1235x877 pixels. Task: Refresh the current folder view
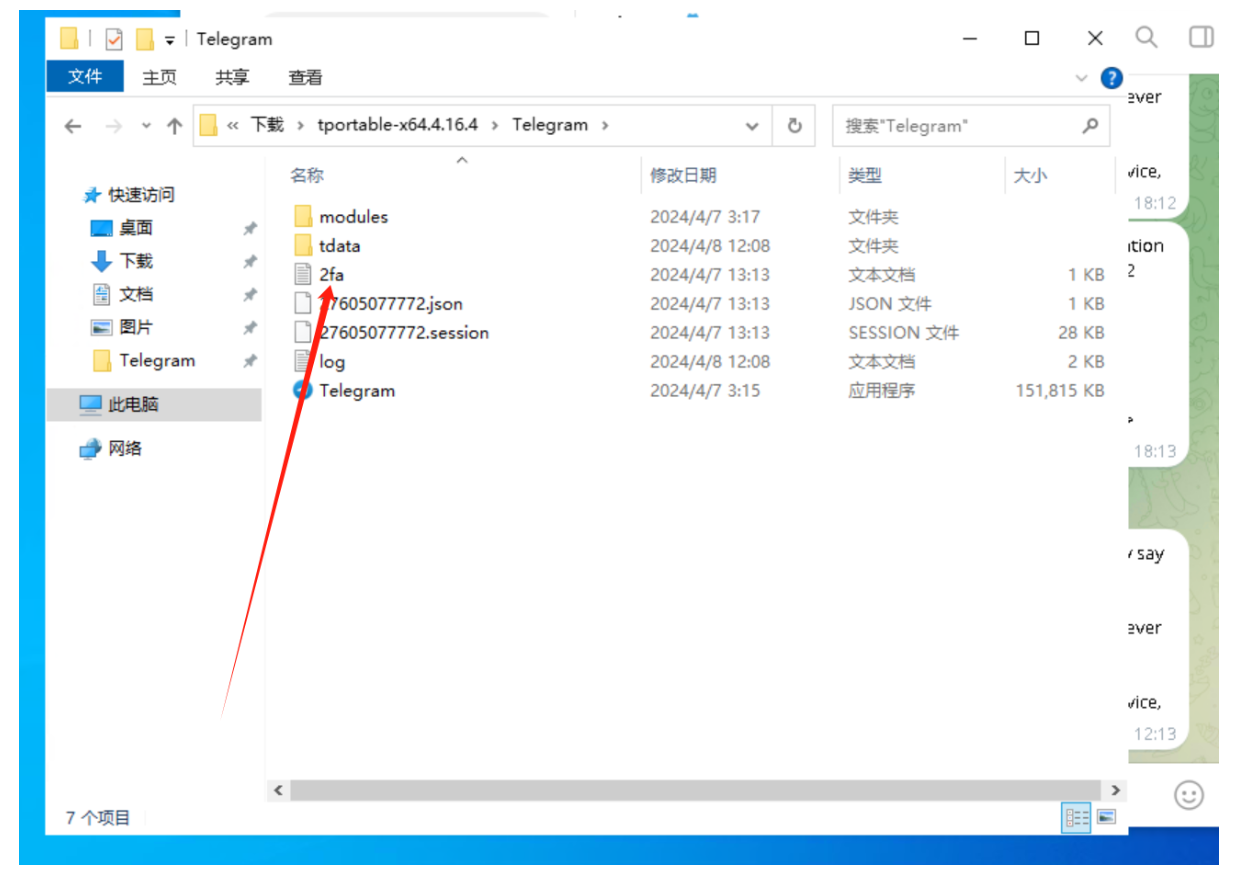(794, 126)
